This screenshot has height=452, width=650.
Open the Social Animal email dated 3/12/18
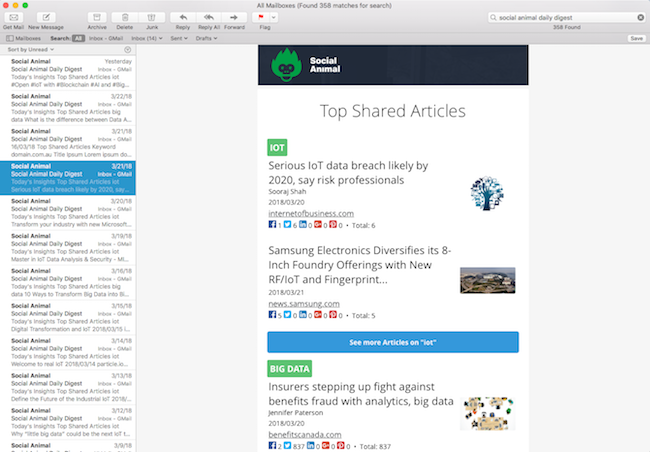[68, 422]
